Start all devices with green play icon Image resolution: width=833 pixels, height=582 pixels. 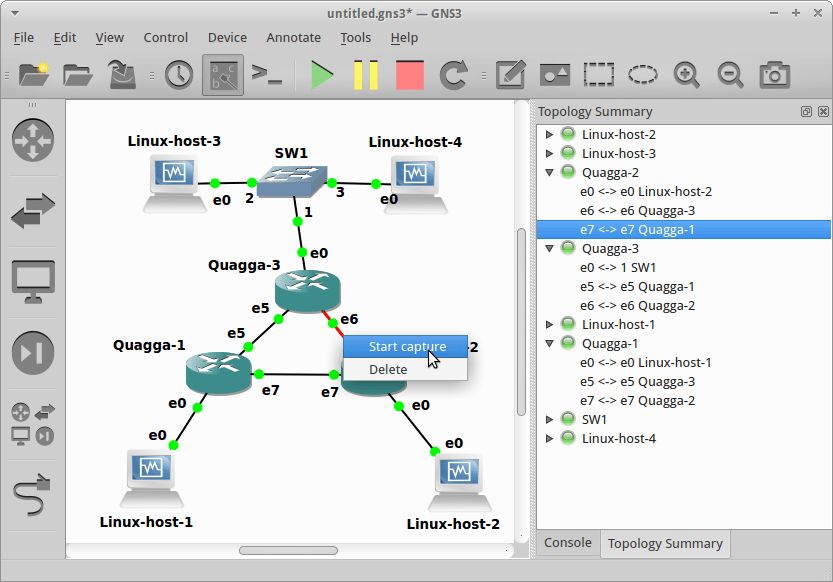pyautogui.click(x=322, y=74)
